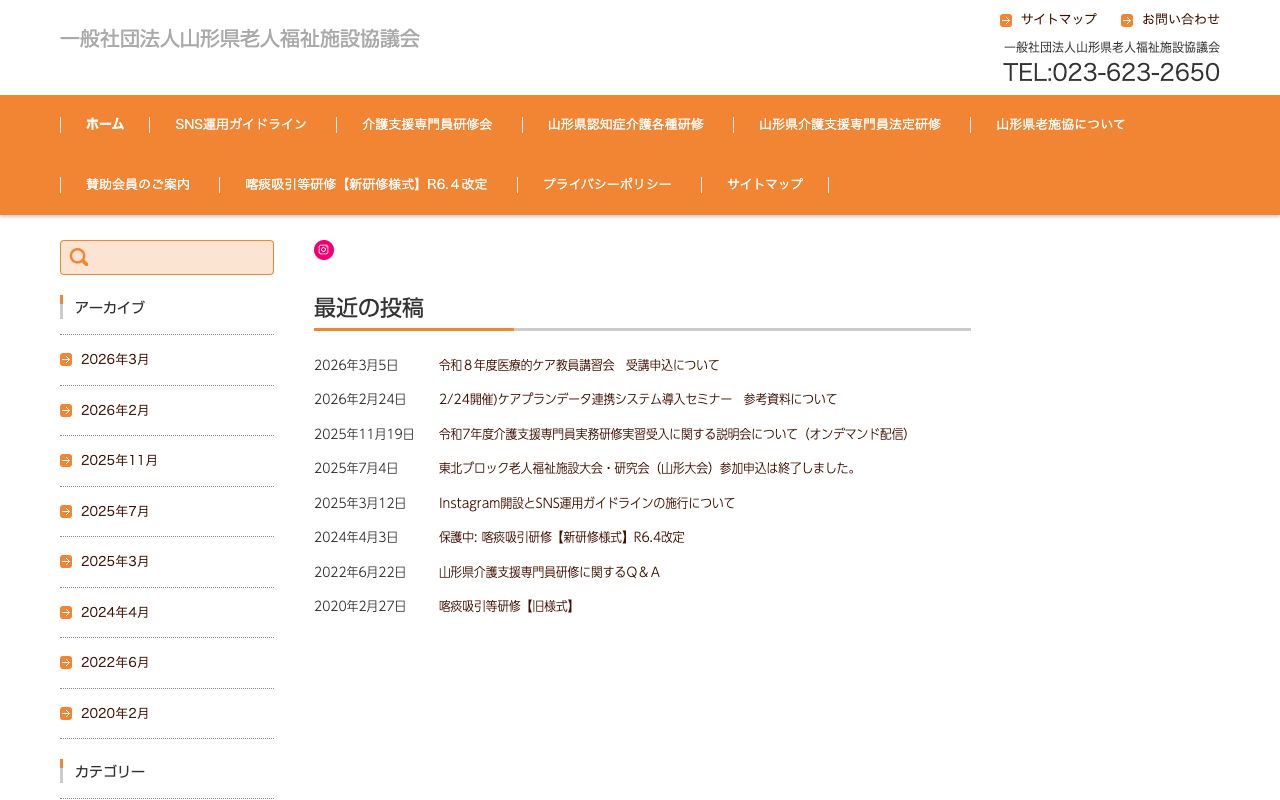Image resolution: width=1280 pixels, height=800 pixels.
Task: Click the magnifier icon in the search box
Action: [x=79, y=257]
